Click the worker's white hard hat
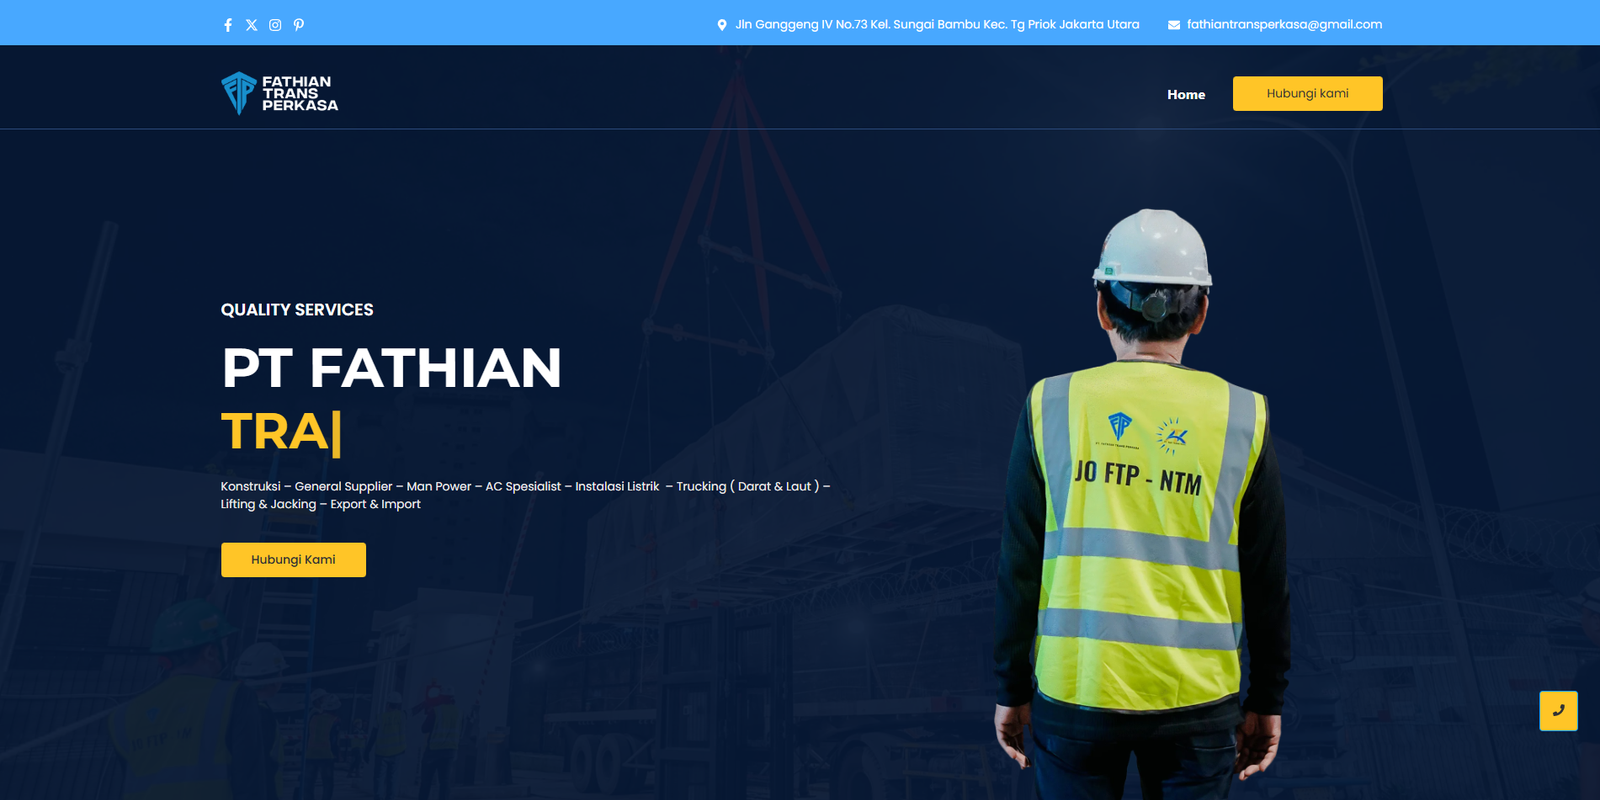The width and height of the screenshot is (1600, 800). [1152, 247]
